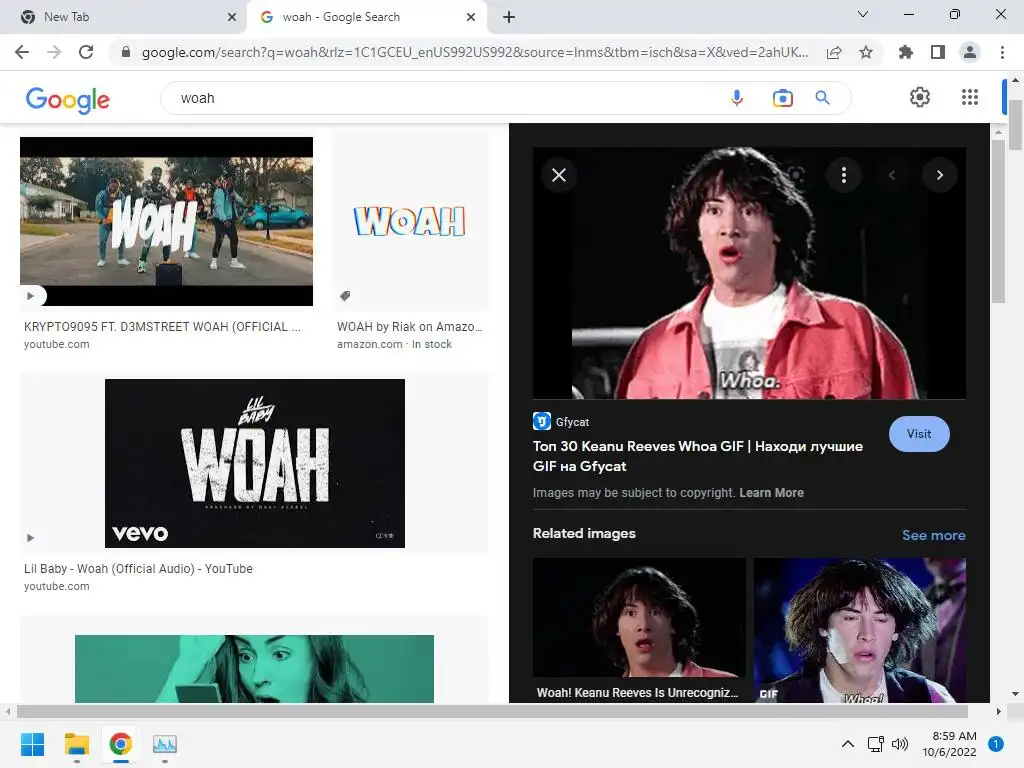Open KRYPTO9095 WOAH video result
Viewport: 1024px width, 768px height.
coord(167,221)
